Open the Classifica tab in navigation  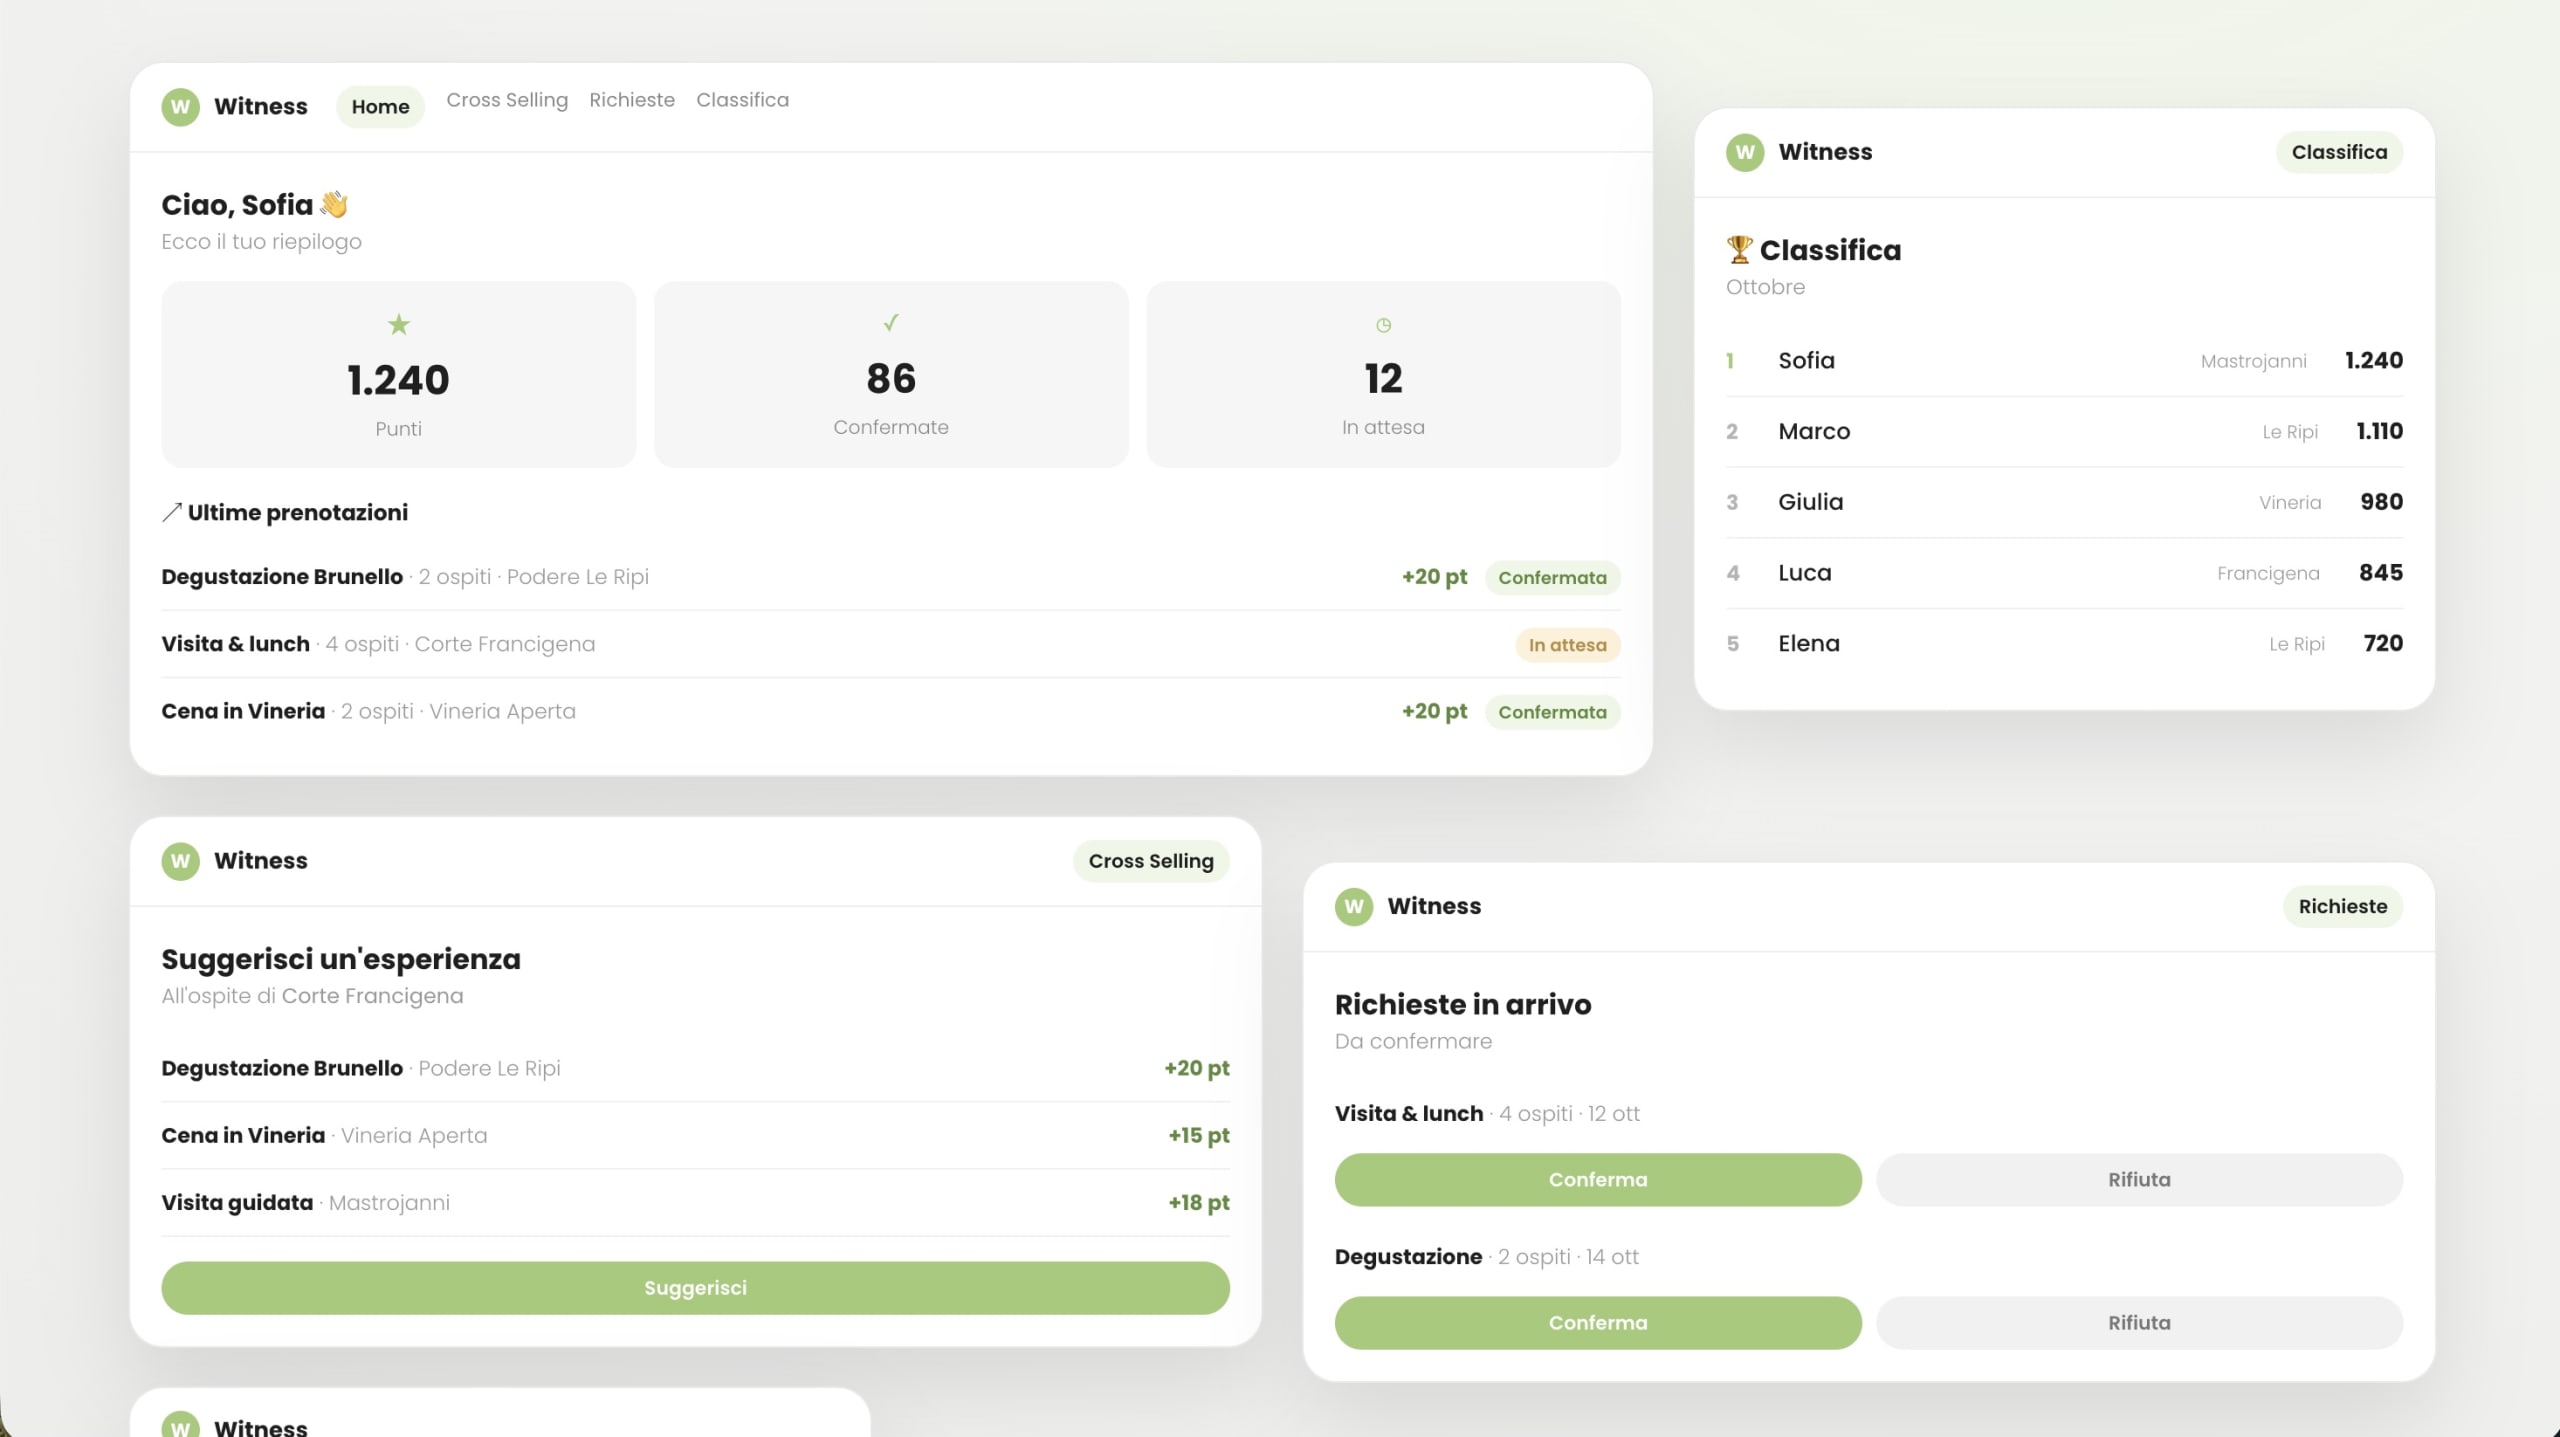coord(742,100)
